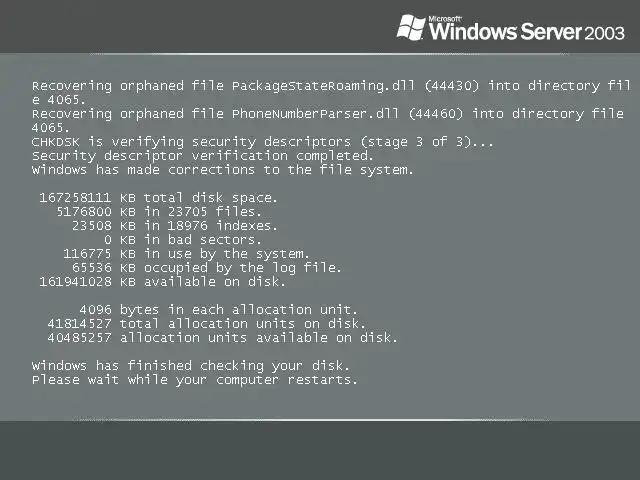
Task: Select the PhoneNumberParser.dll file name
Action: (x=315, y=114)
